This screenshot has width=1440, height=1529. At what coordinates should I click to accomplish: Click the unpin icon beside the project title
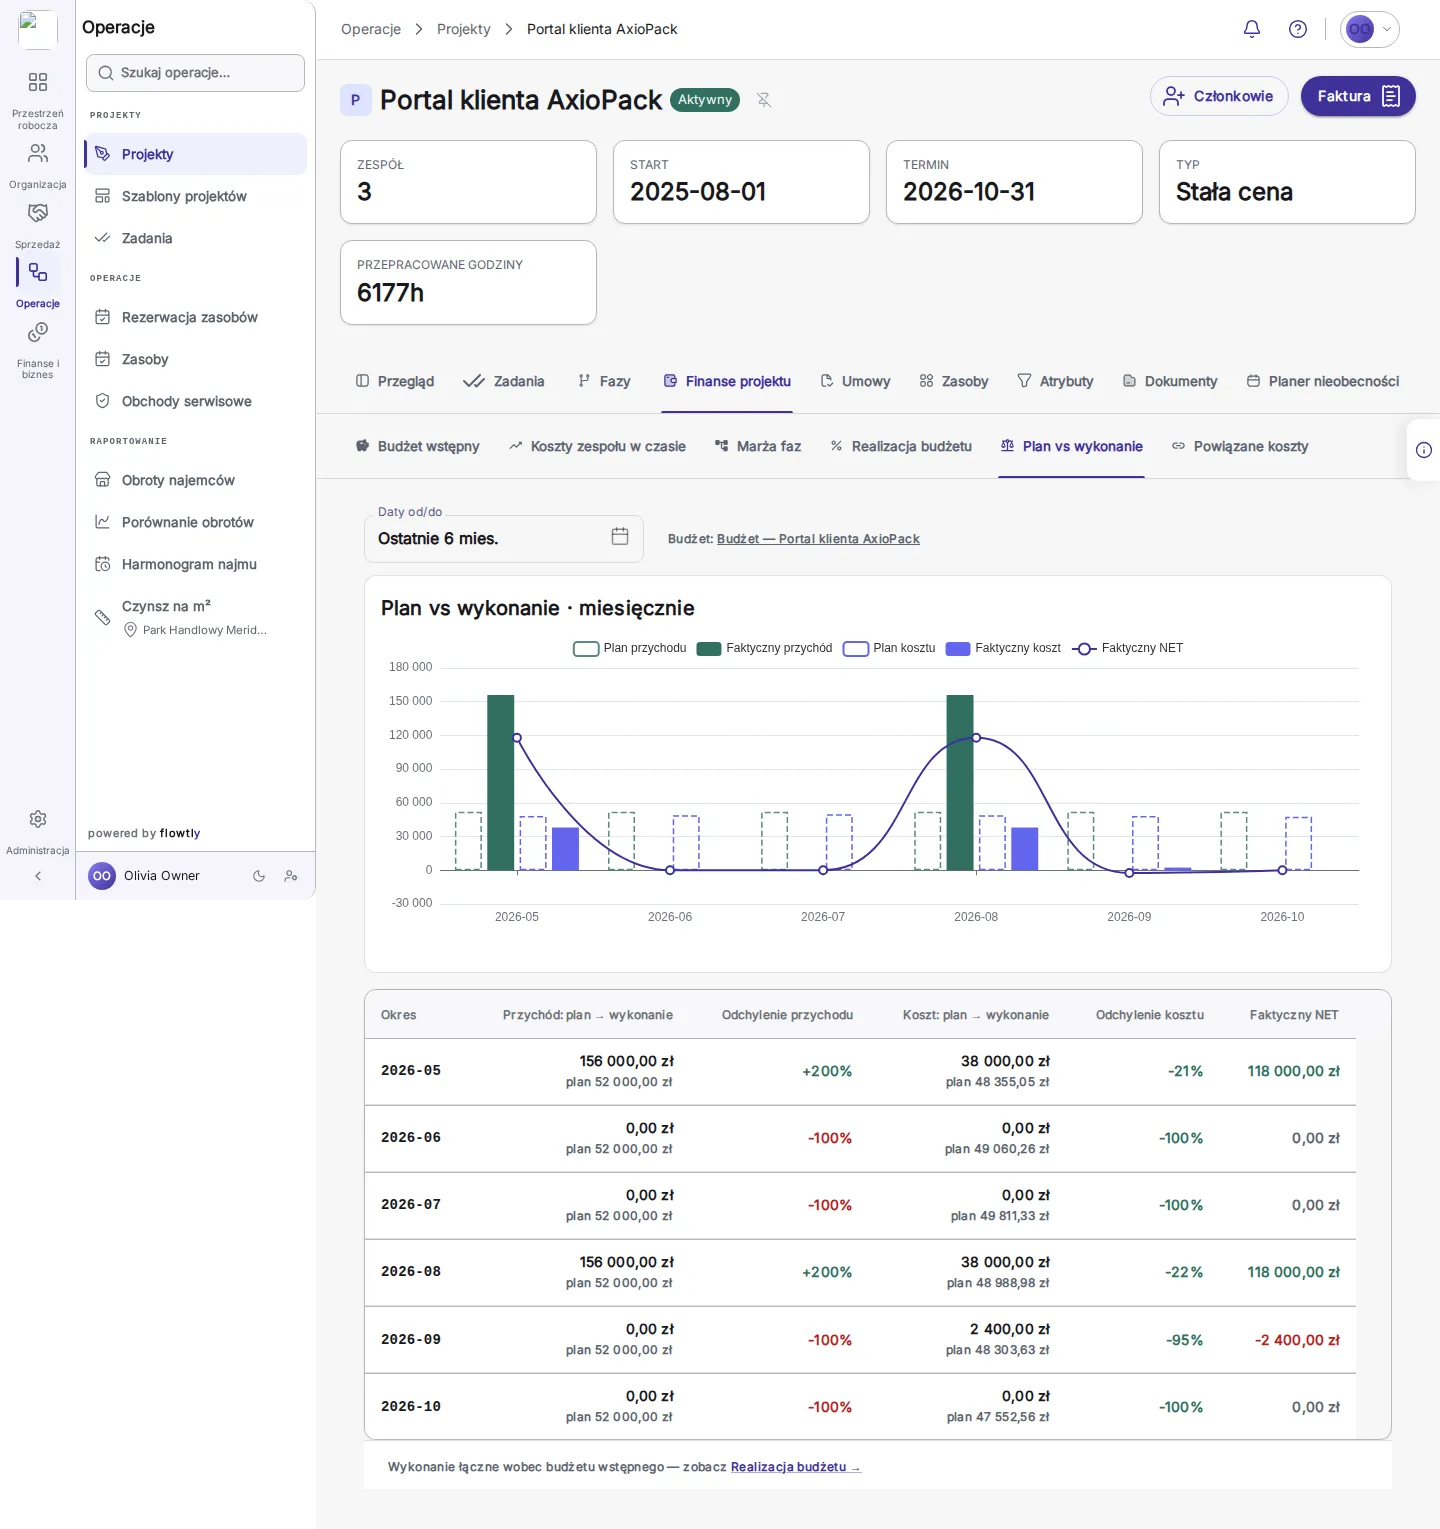point(764,100)
